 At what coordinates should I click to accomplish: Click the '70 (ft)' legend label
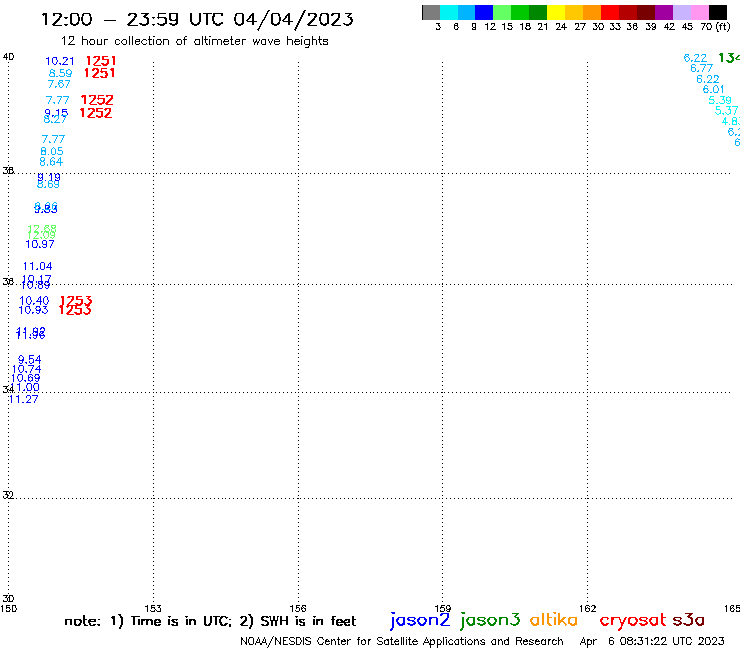point(715,26)
